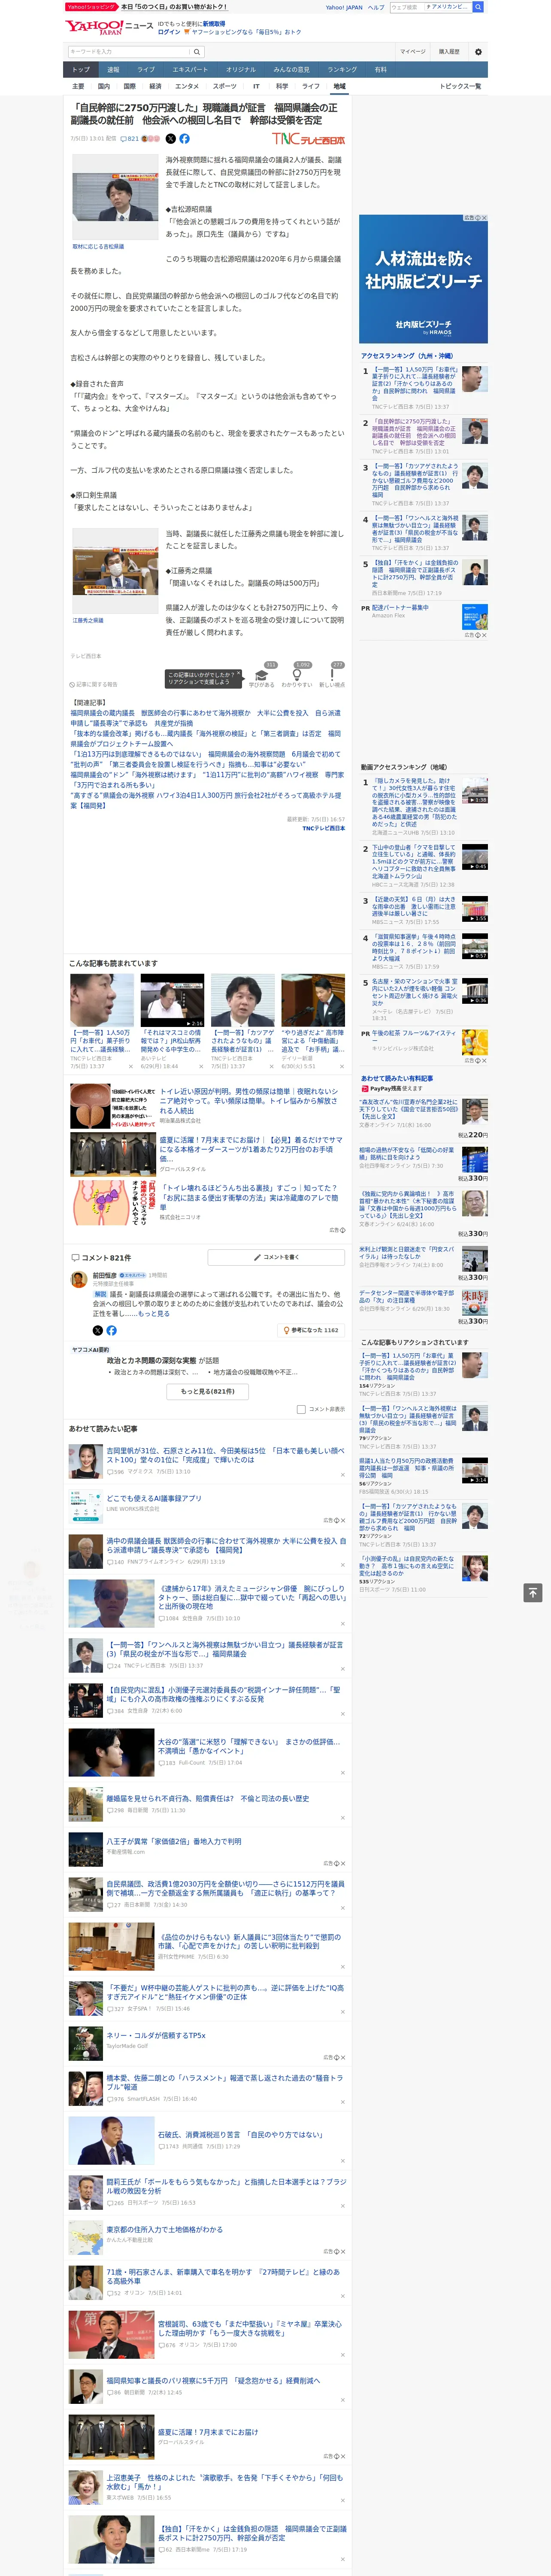Select the ライブ navigation tab
This screenshot has width=551, height=2576.
[x=146, y=70]
